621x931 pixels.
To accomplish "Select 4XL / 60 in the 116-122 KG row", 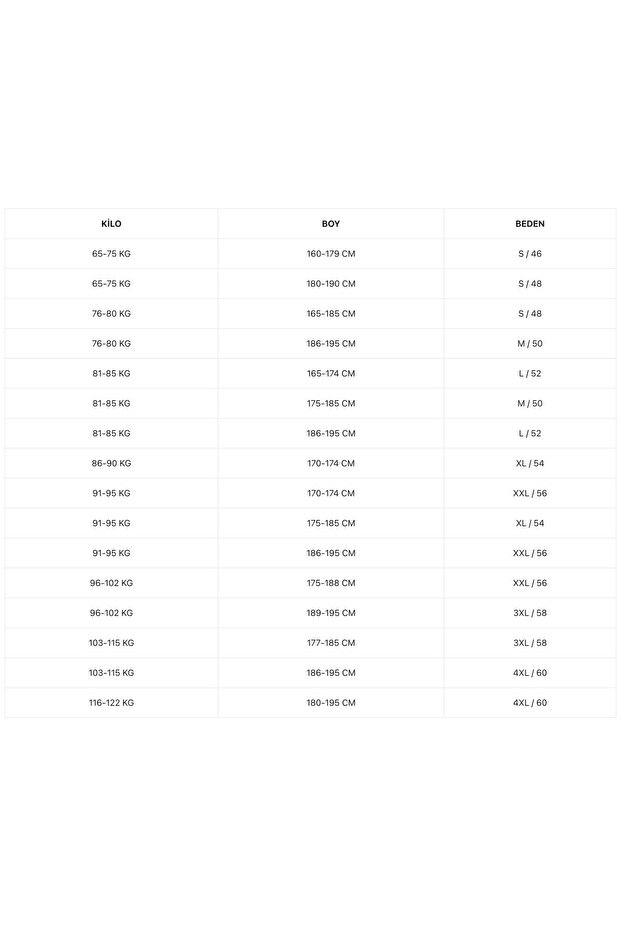I will pyautogui.click(x=529, y=703).
